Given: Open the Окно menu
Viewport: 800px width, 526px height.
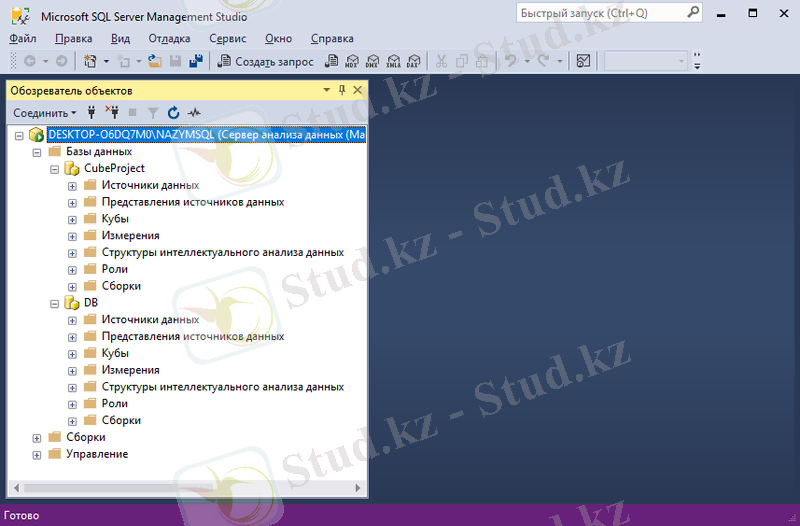Looking at the screenshot, I should (279, 39).
